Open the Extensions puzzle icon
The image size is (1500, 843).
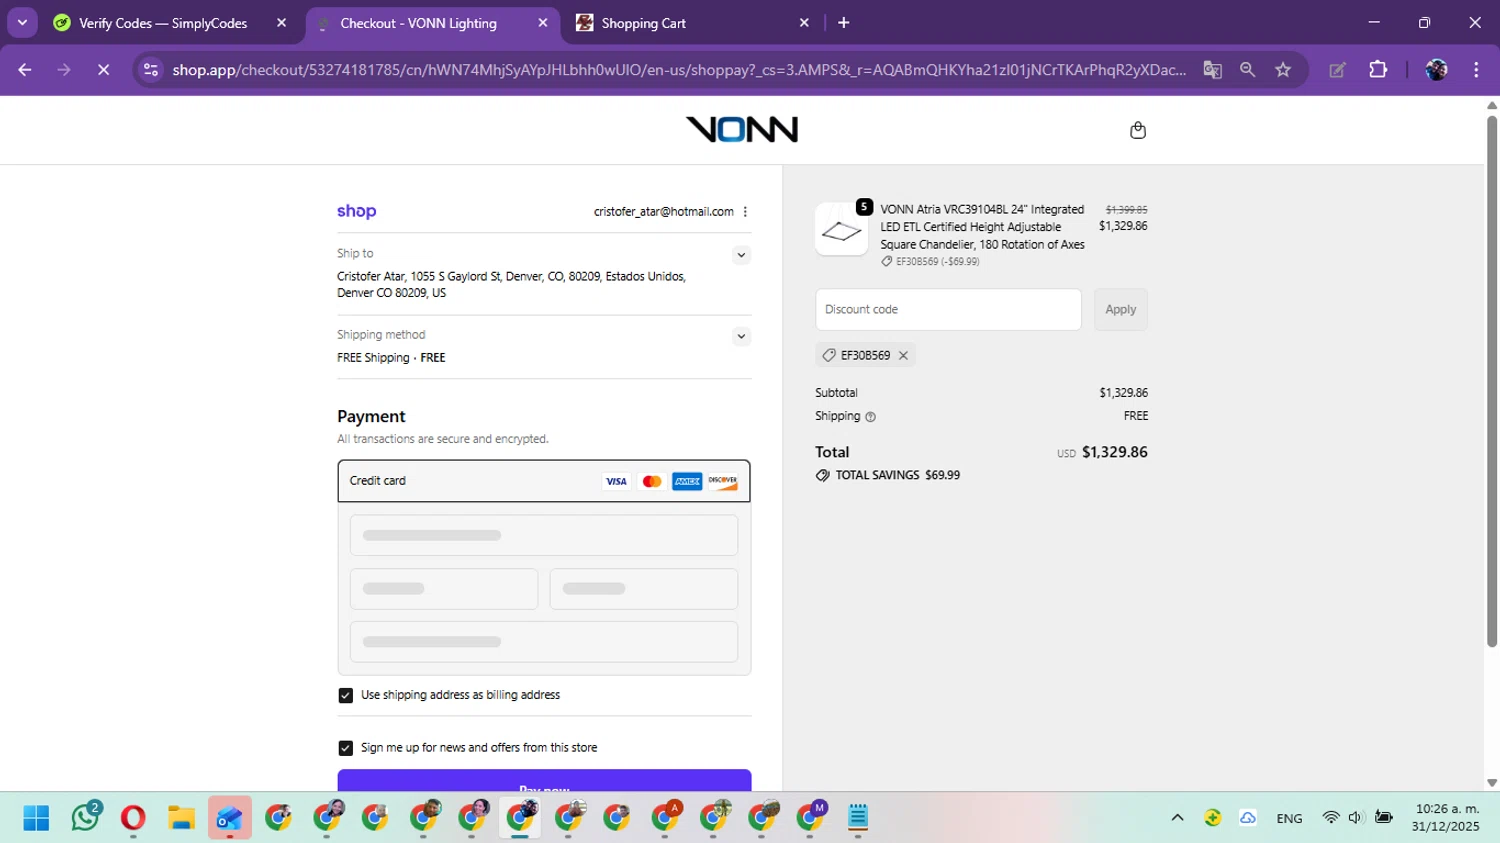[1378, 70]
